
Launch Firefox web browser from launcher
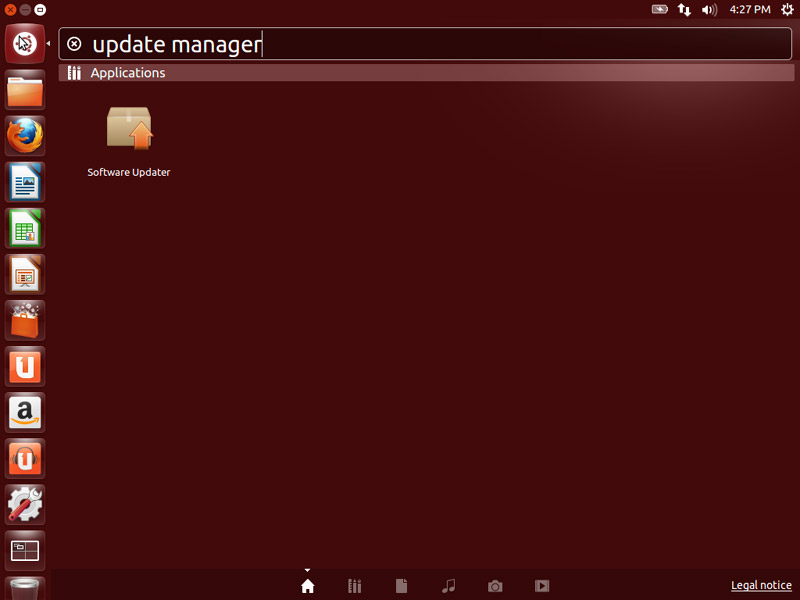click(x=24, y=136)
